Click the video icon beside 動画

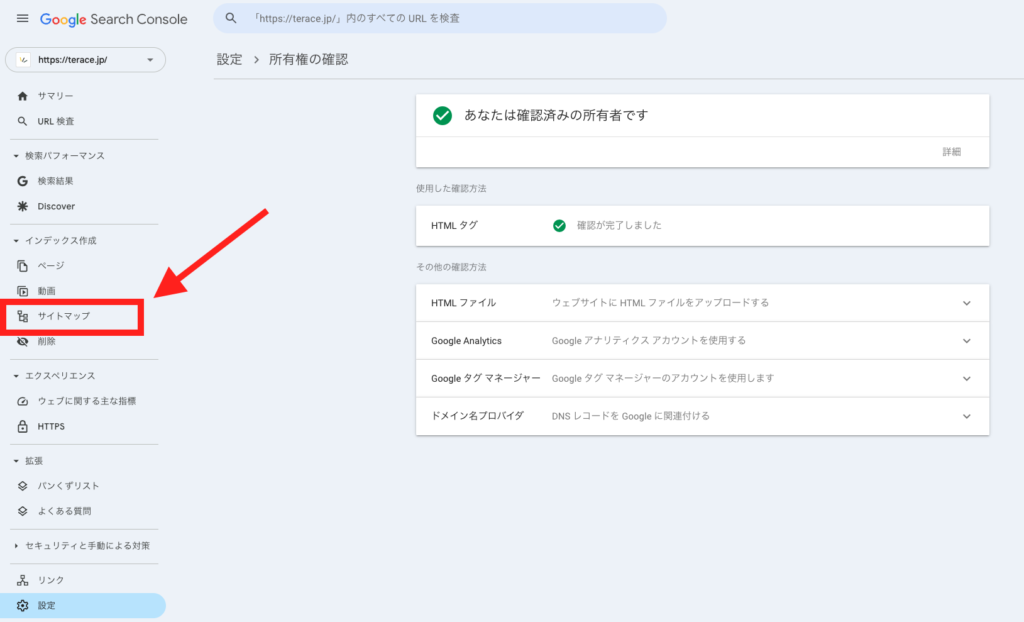click(23, 291)
